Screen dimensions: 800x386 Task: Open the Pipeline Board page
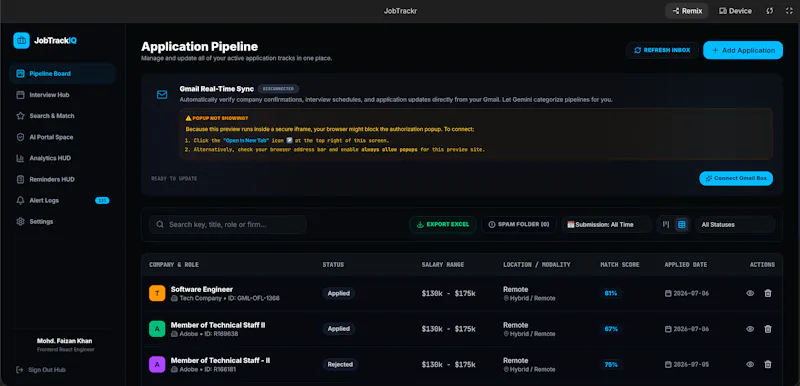62,73
